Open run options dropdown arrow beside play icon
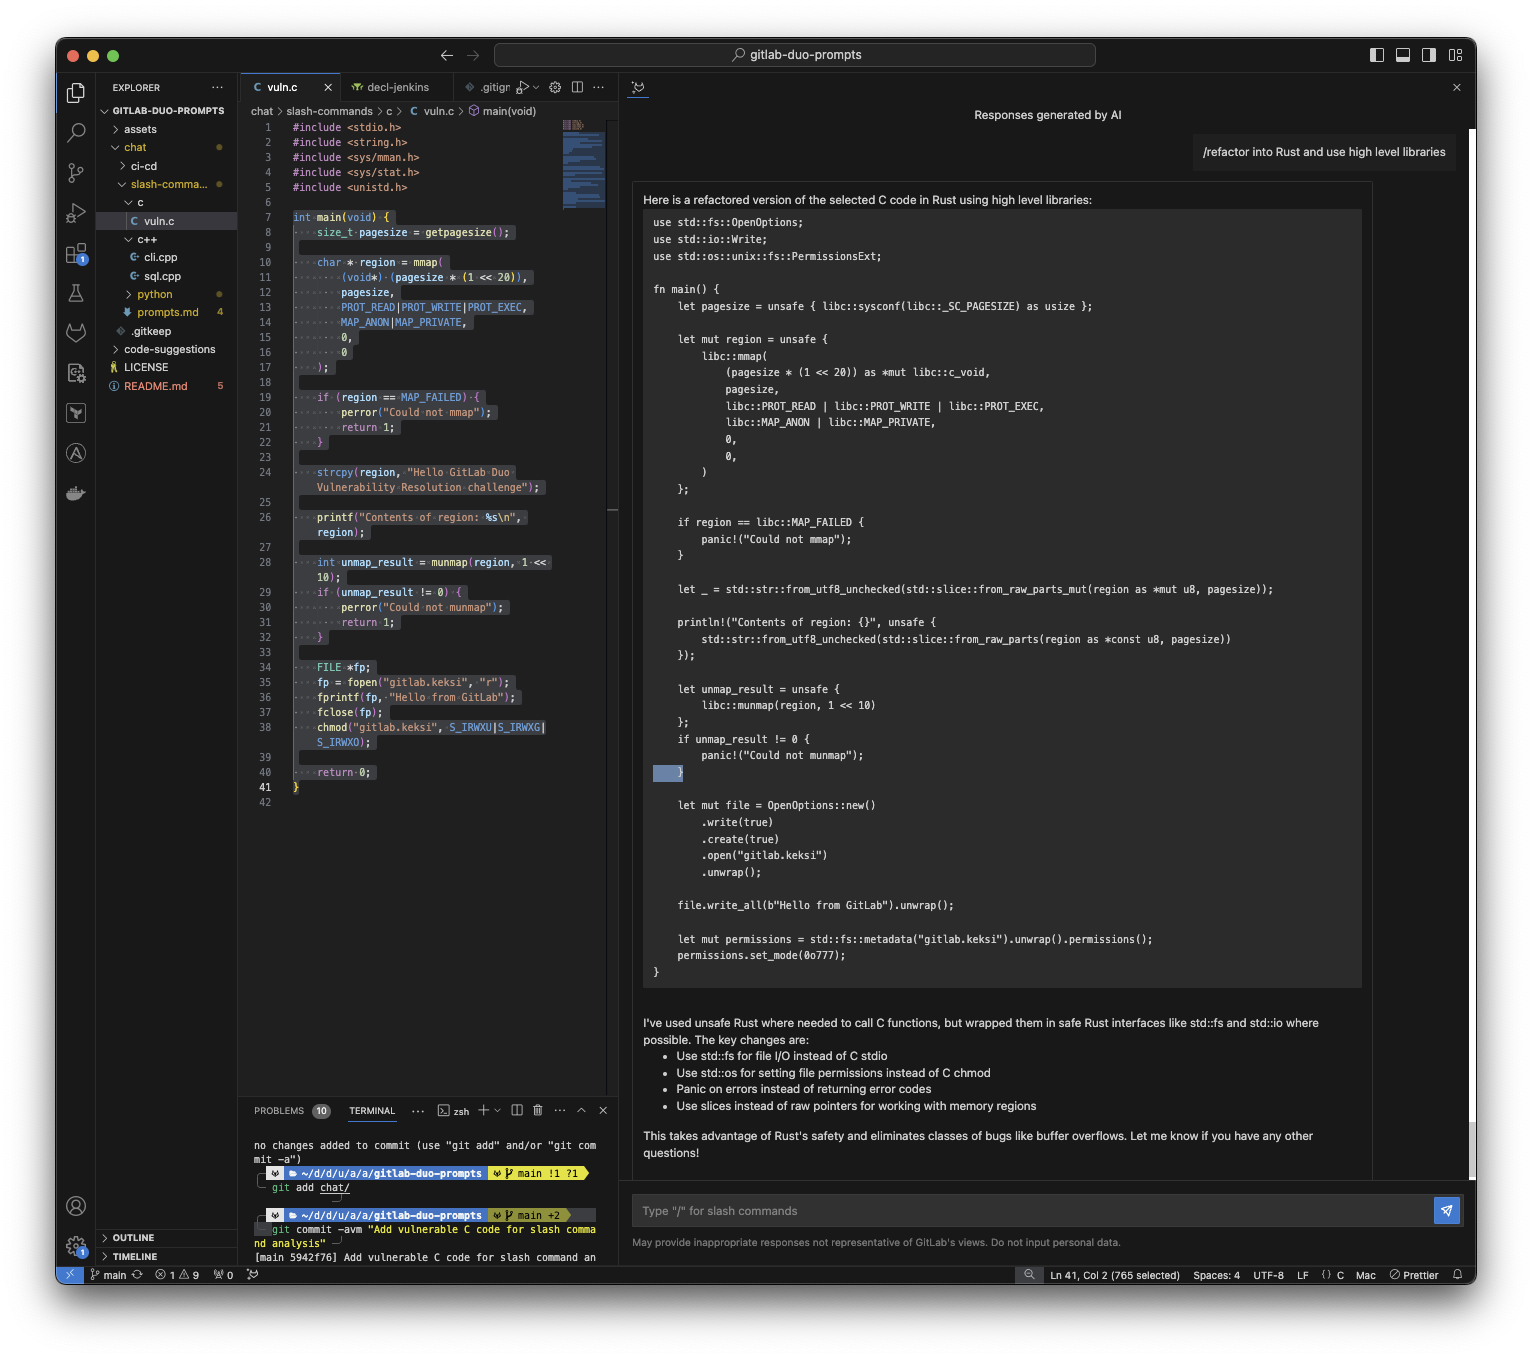Image resolution: width=1532 pixels, height=1358 pixels. tap(536, 87)
